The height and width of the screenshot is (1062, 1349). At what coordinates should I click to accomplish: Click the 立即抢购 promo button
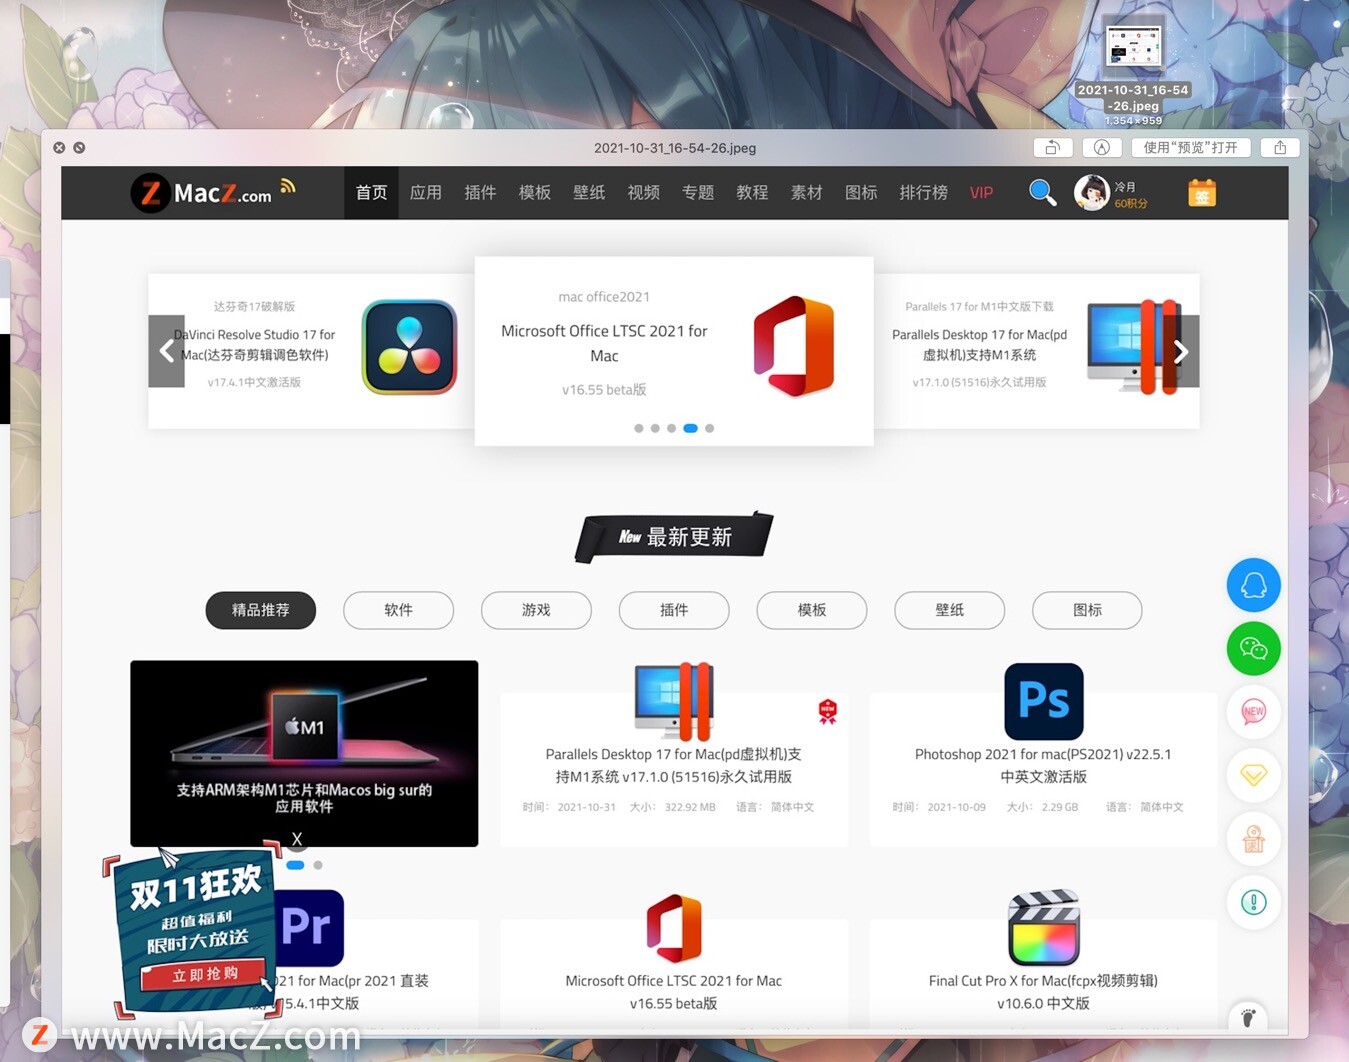tap(205, 974)
